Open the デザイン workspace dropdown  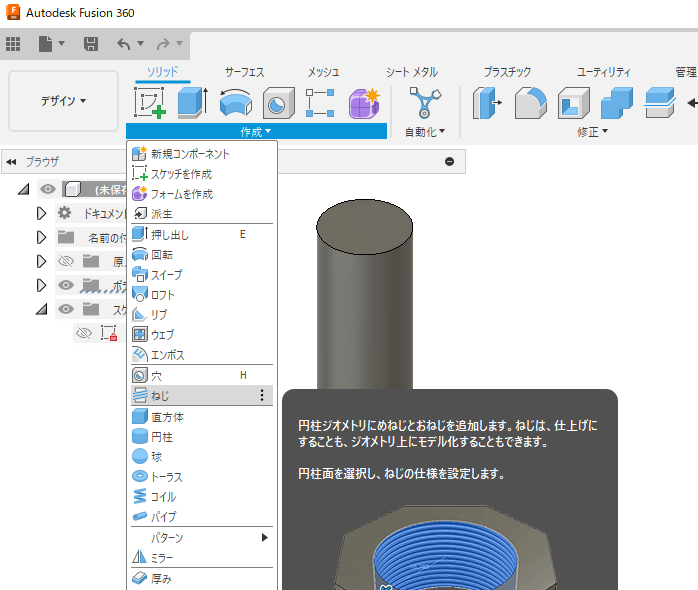(63, 101)
